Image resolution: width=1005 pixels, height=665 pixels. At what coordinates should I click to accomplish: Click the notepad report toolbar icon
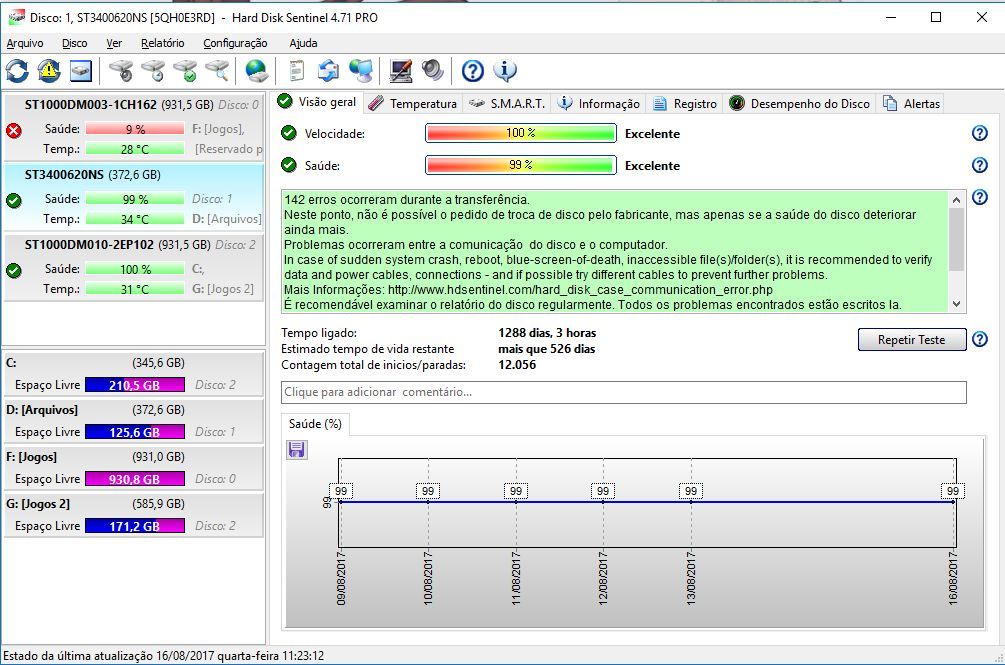296,70
